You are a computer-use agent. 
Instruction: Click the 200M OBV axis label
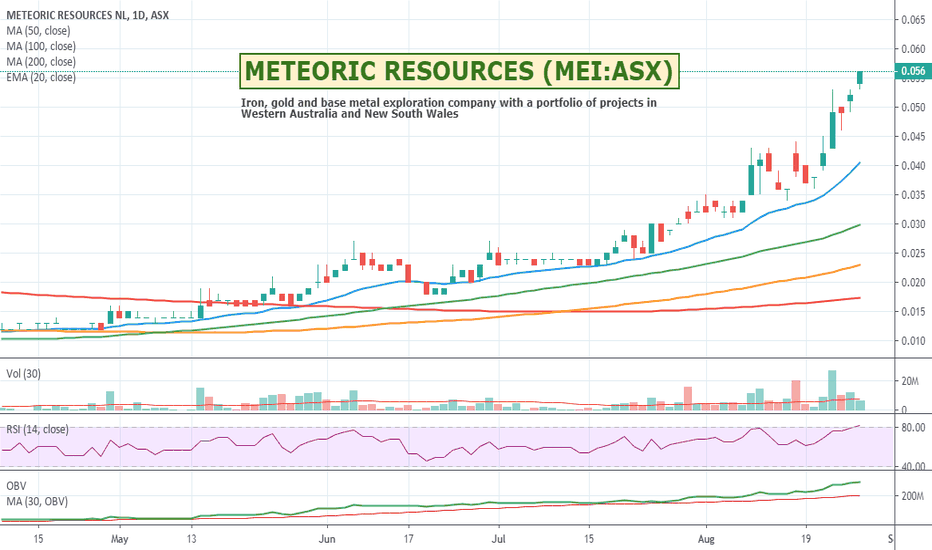pos(912,495)
